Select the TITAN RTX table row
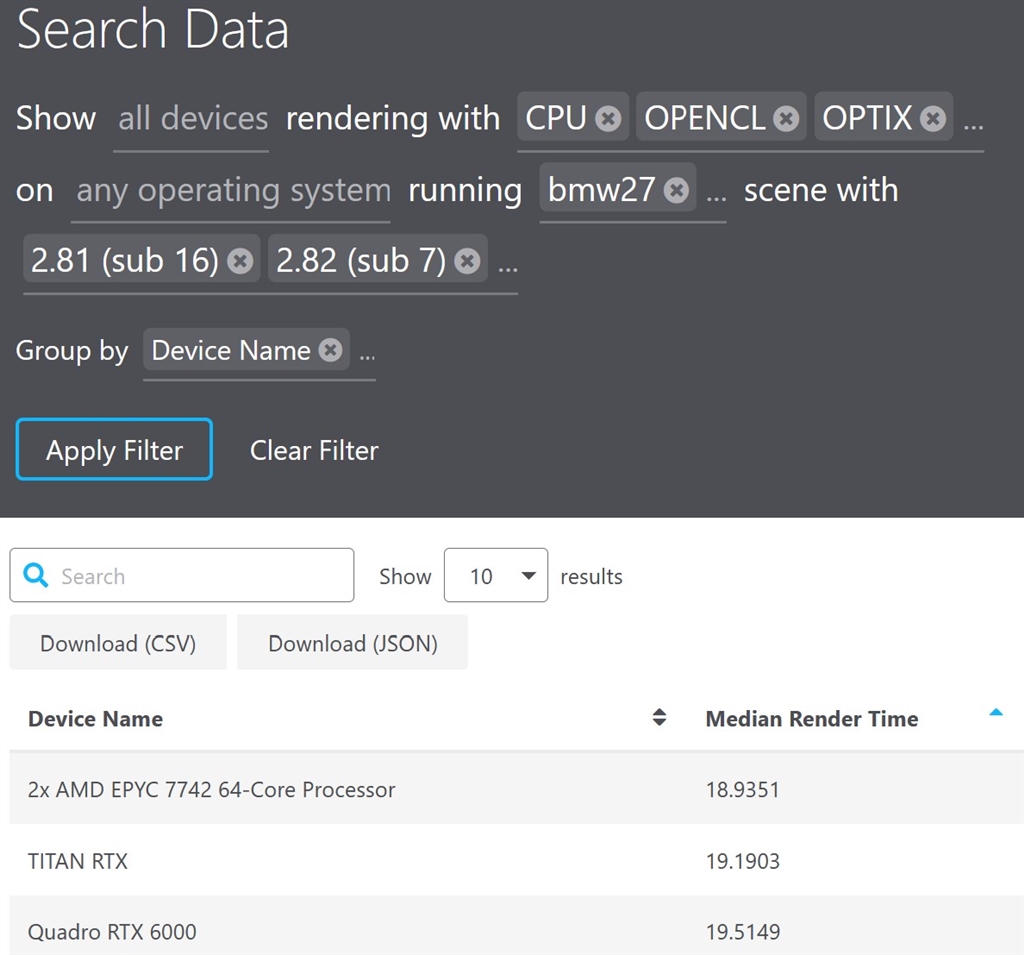The image size is (1024, 955). pos(400,861)
